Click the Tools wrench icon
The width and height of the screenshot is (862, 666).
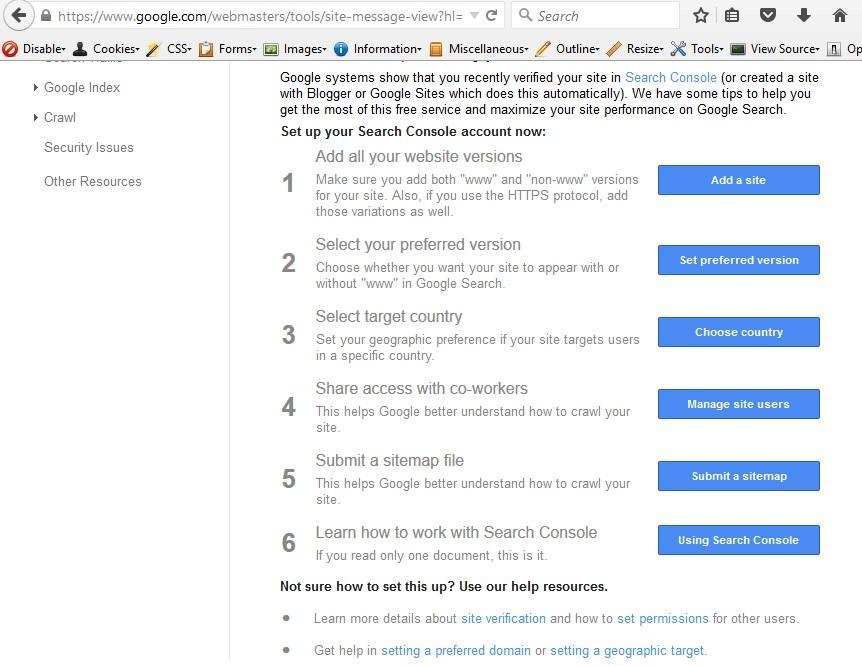tap(678, 49)
